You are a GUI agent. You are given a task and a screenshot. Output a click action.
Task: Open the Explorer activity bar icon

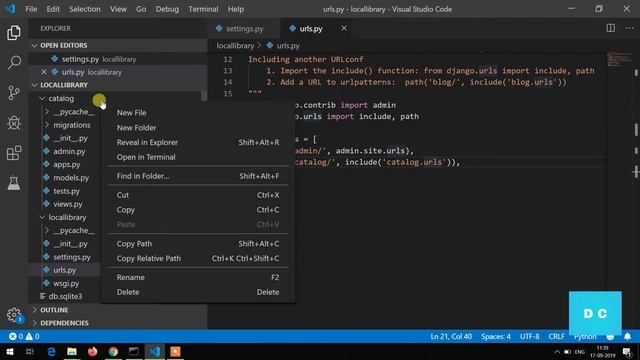pyautogui.click(x=14, y=33)
